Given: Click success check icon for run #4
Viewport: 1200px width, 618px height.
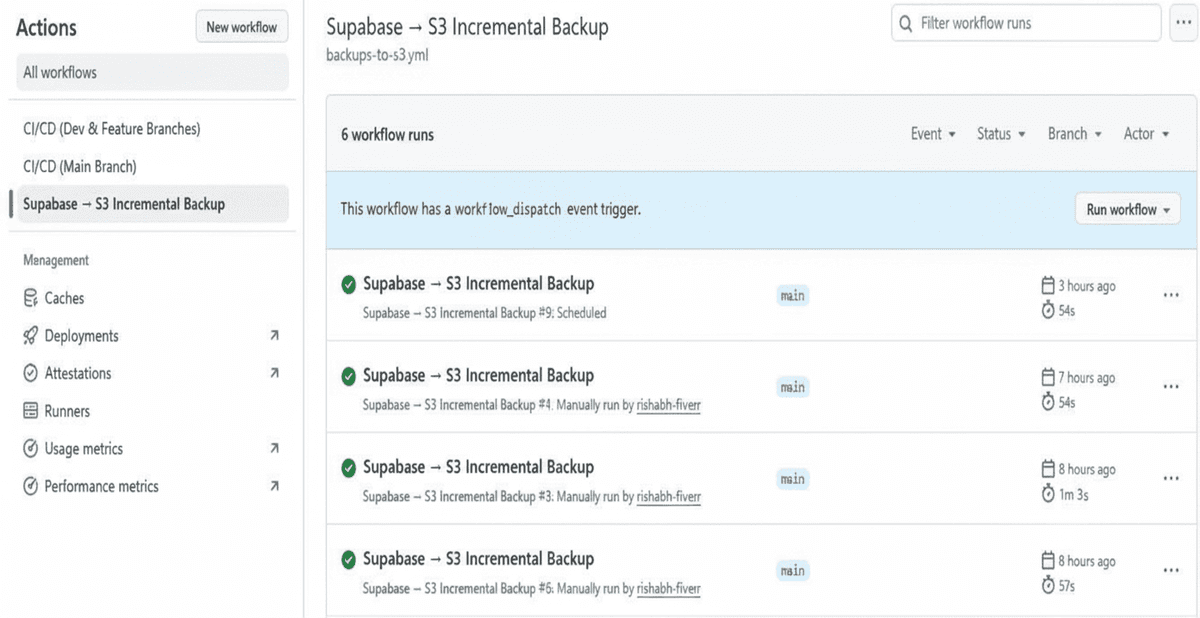Looking at the screenshot, I should (x=348, y=376).
